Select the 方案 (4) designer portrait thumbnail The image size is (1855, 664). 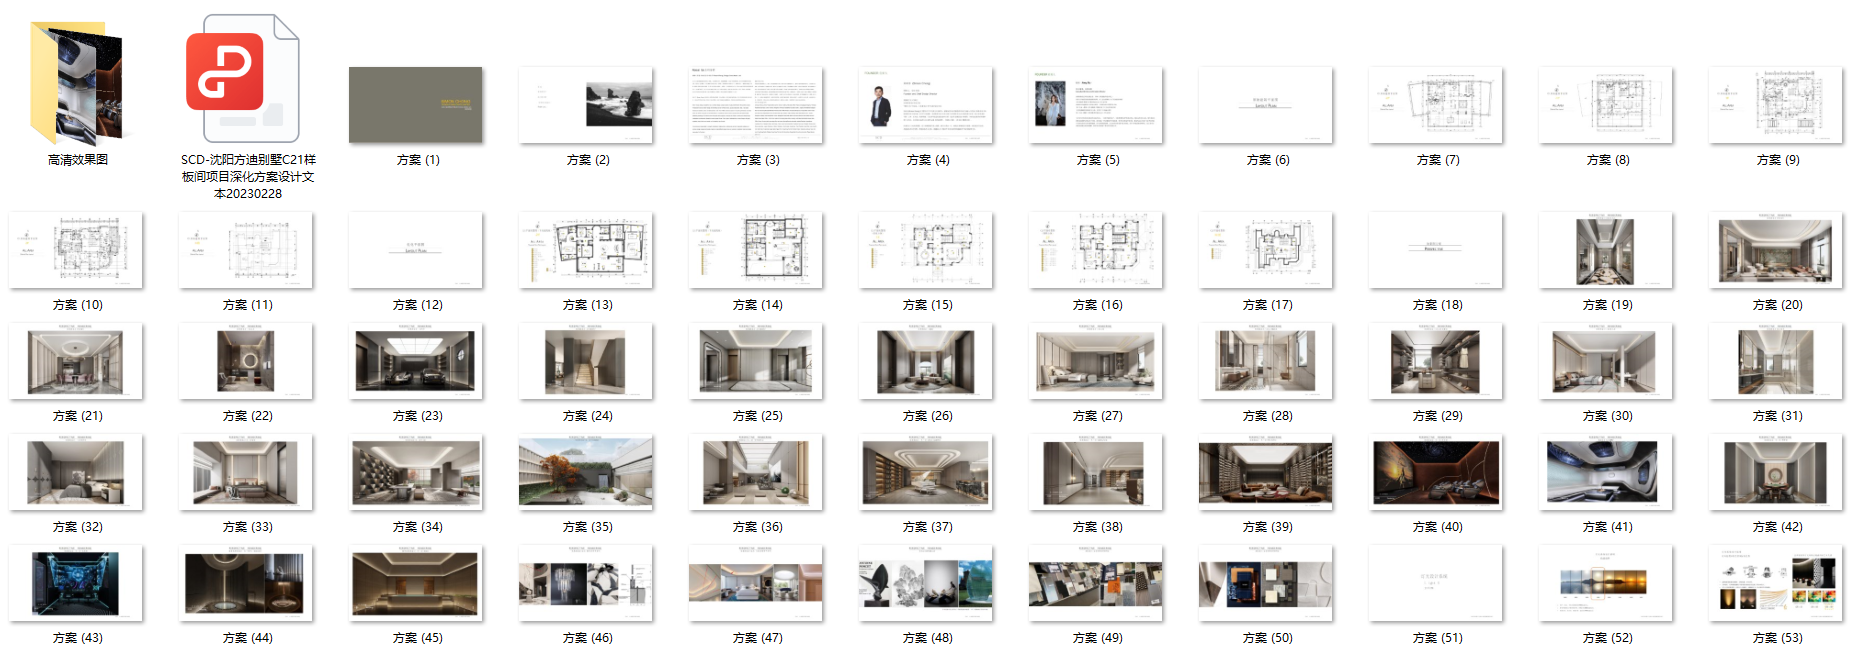click(925, 105)
